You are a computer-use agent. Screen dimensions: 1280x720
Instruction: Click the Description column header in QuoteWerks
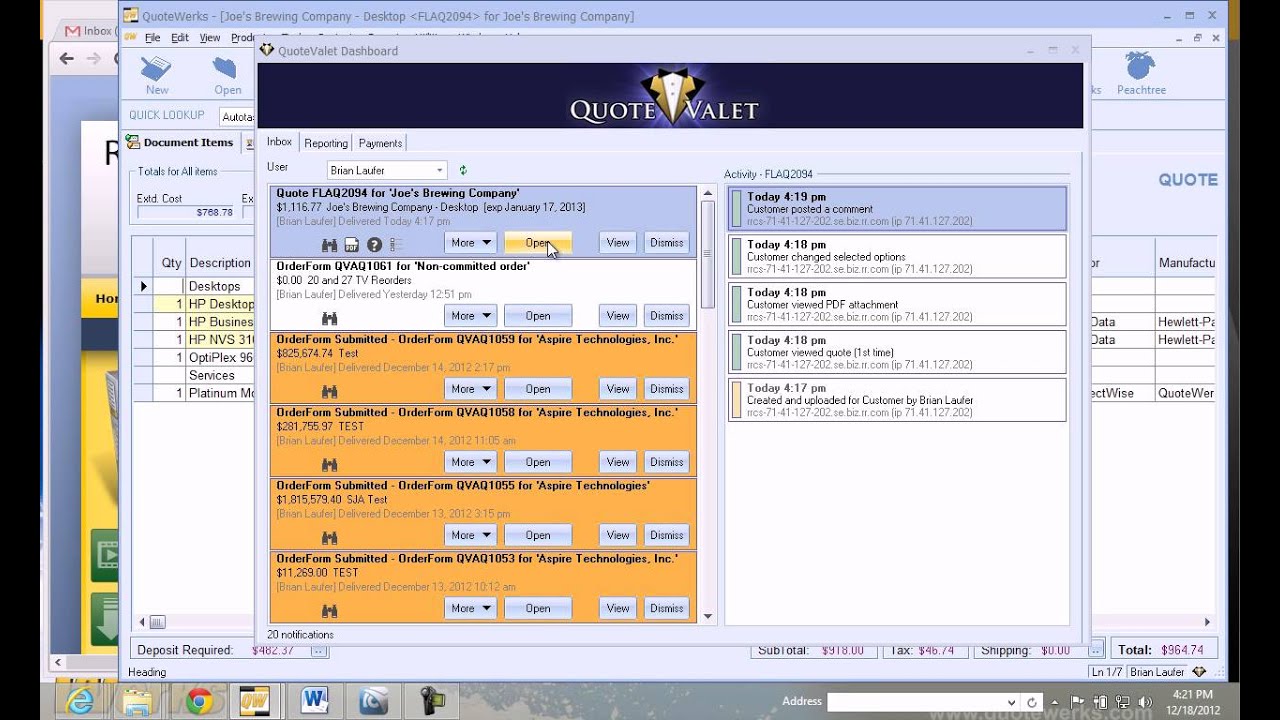click(x=220, y=263)
